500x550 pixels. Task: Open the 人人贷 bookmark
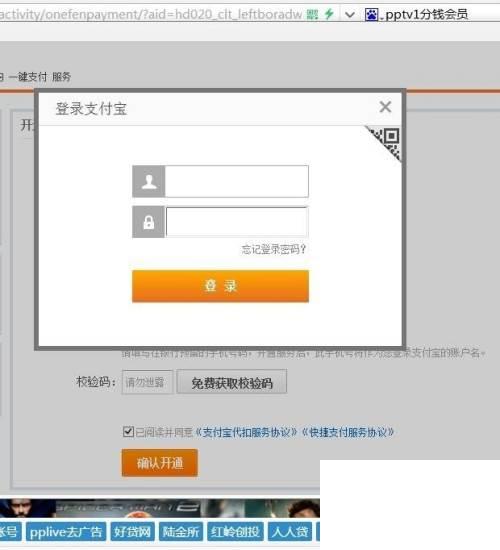tap(290, 532)
